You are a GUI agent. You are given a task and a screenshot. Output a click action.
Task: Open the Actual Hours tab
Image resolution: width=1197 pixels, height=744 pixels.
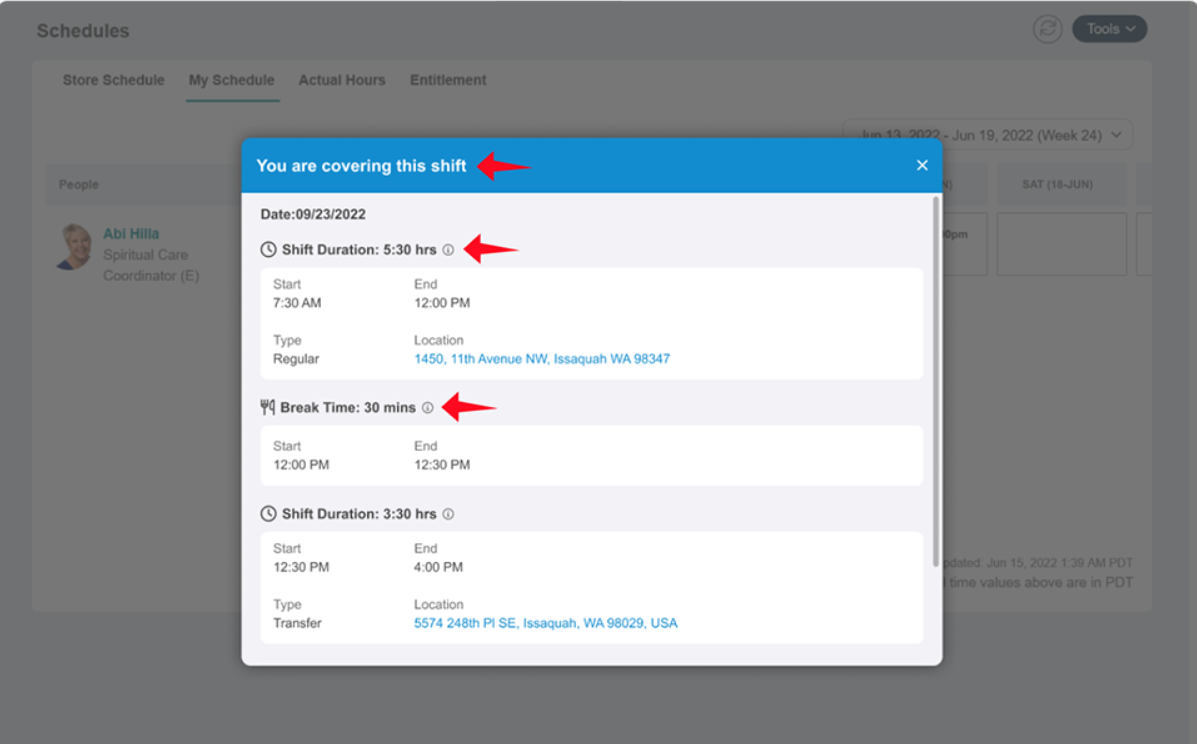(x=341, y=80)
